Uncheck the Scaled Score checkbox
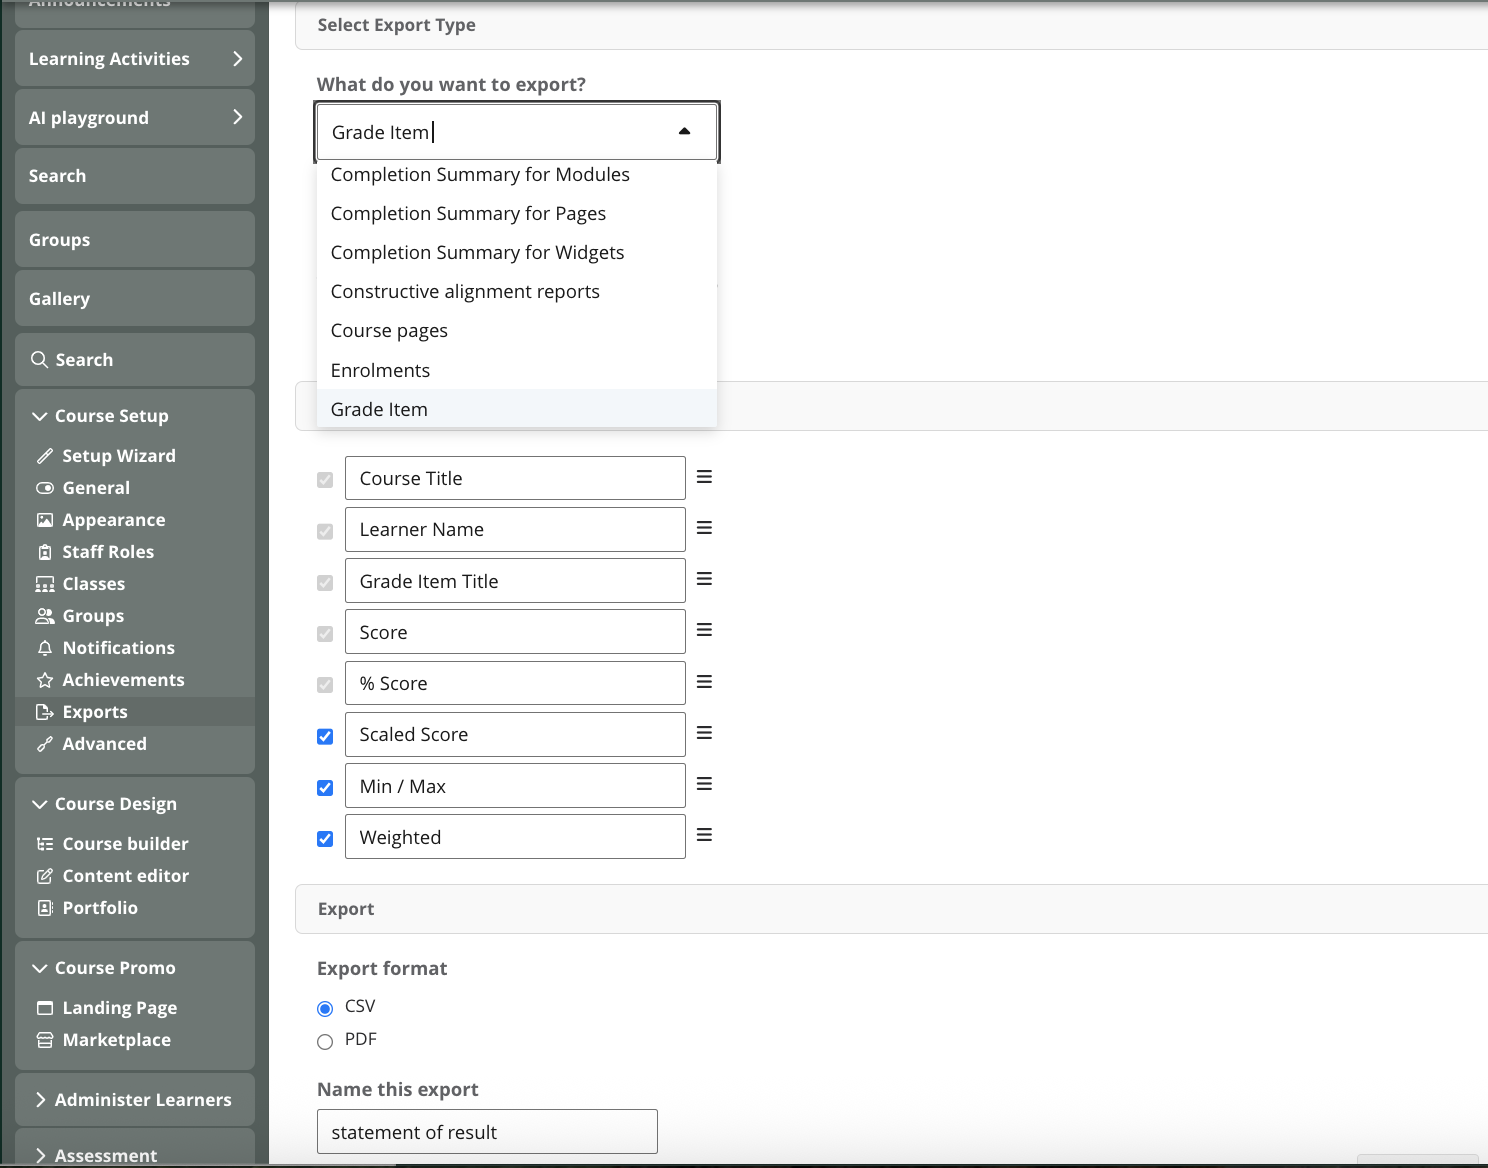The height and width of the screenshot is (1168, 1488). coord(325,737)
